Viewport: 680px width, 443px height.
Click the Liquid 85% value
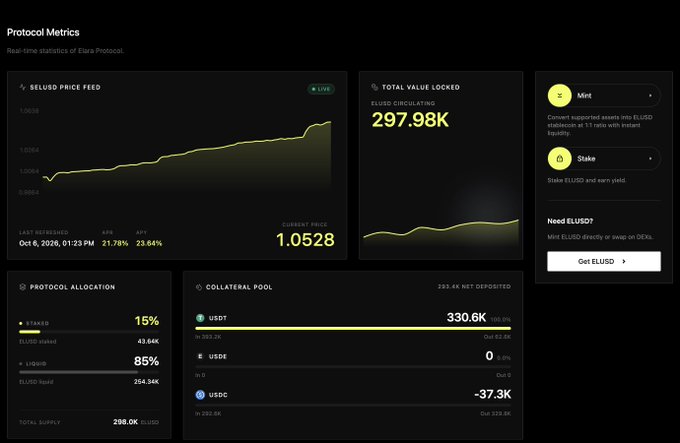coord(147,361)
